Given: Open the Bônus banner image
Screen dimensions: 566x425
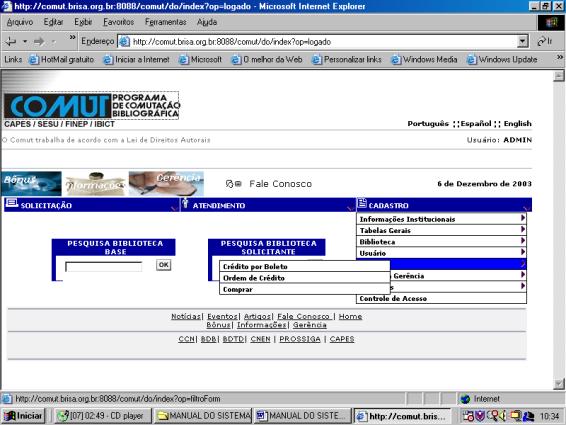Looking at the screenshot, I should coord(31,184).
